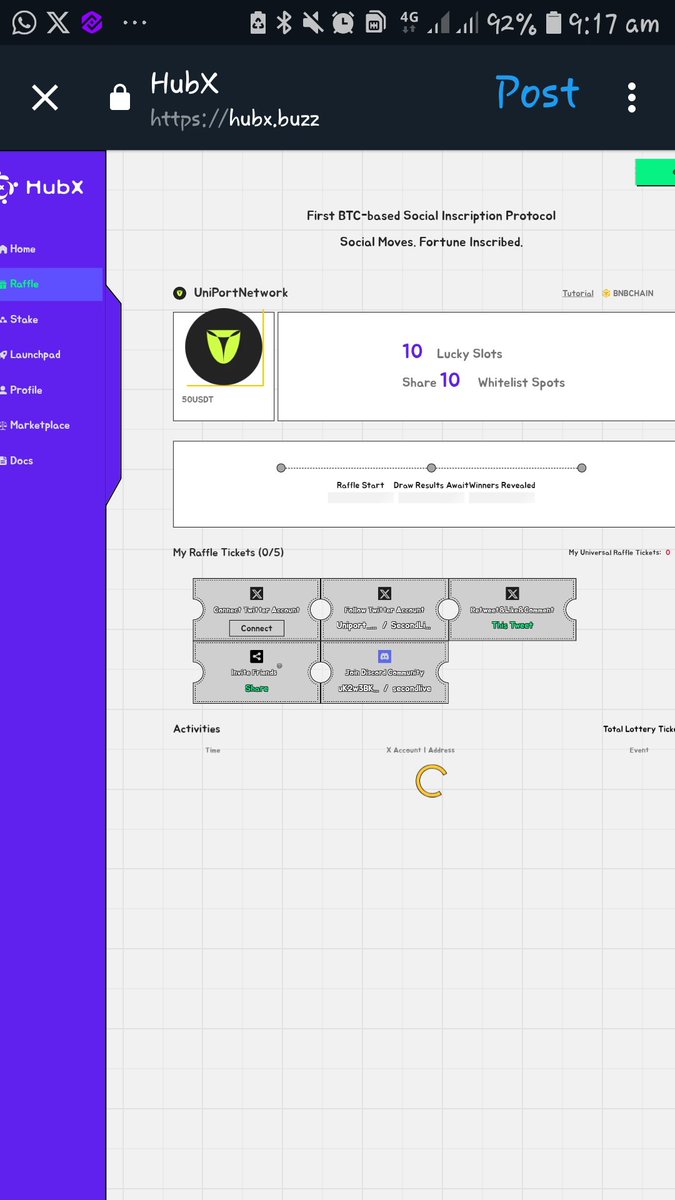This screenshot has width=675, height=1200.
Task: Tap the alarm clock status icon
Action: pos(343,22)
